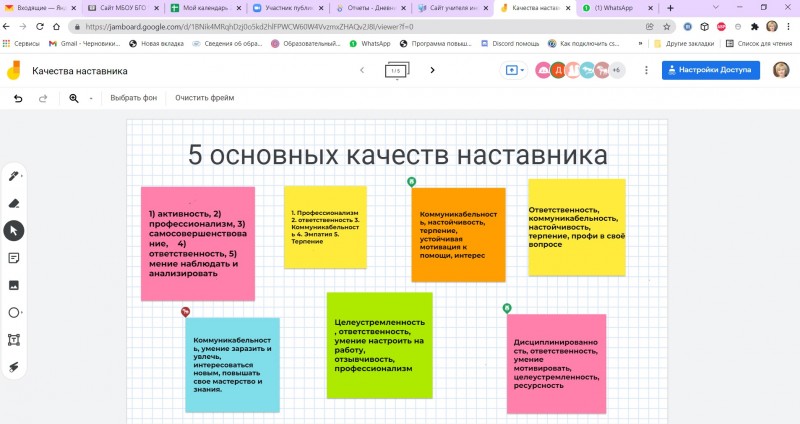Activate the Laser pointer tool
The image size is (800, 424).
point(14,367)
